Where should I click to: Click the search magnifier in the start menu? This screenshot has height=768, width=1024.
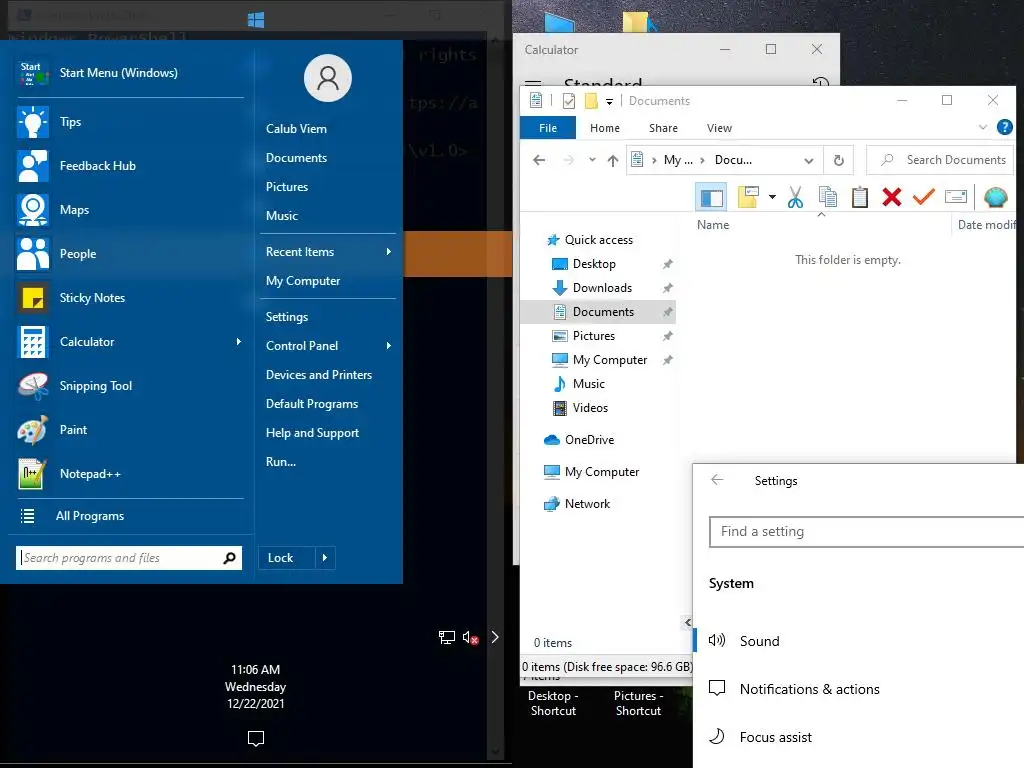tap(229, 558)
